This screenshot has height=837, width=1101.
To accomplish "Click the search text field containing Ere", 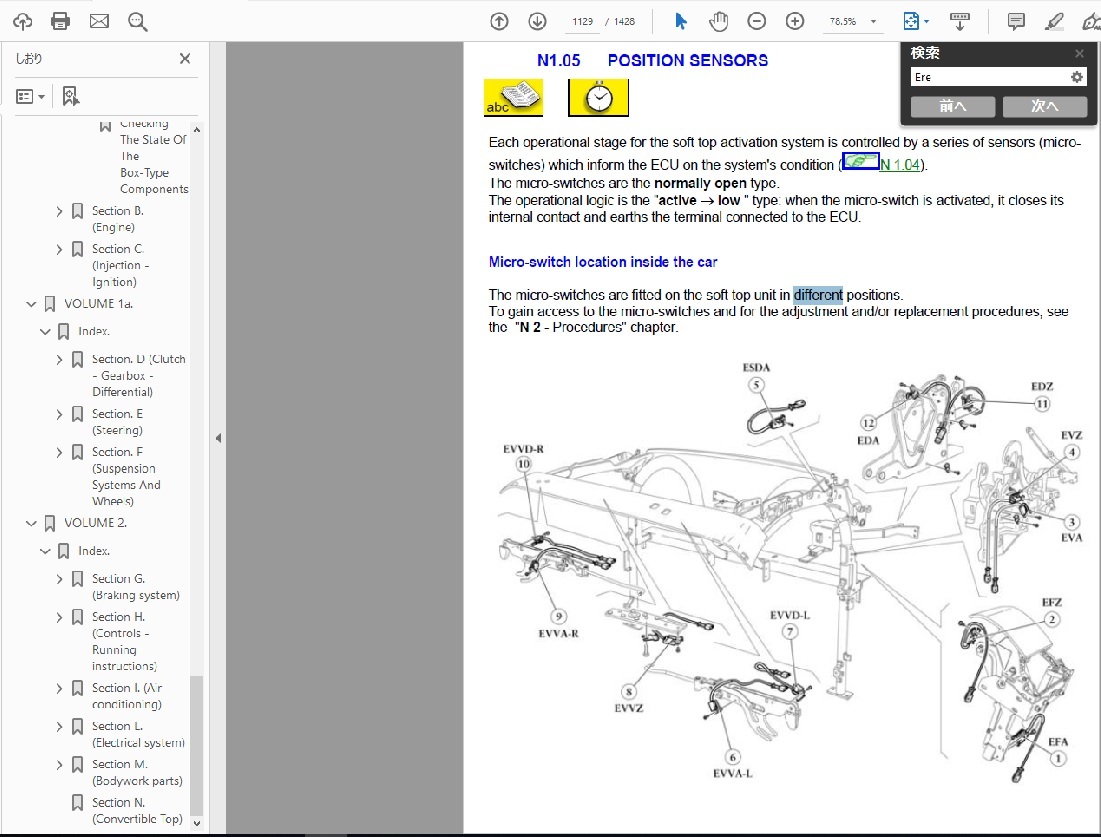I will click(990, 77).
